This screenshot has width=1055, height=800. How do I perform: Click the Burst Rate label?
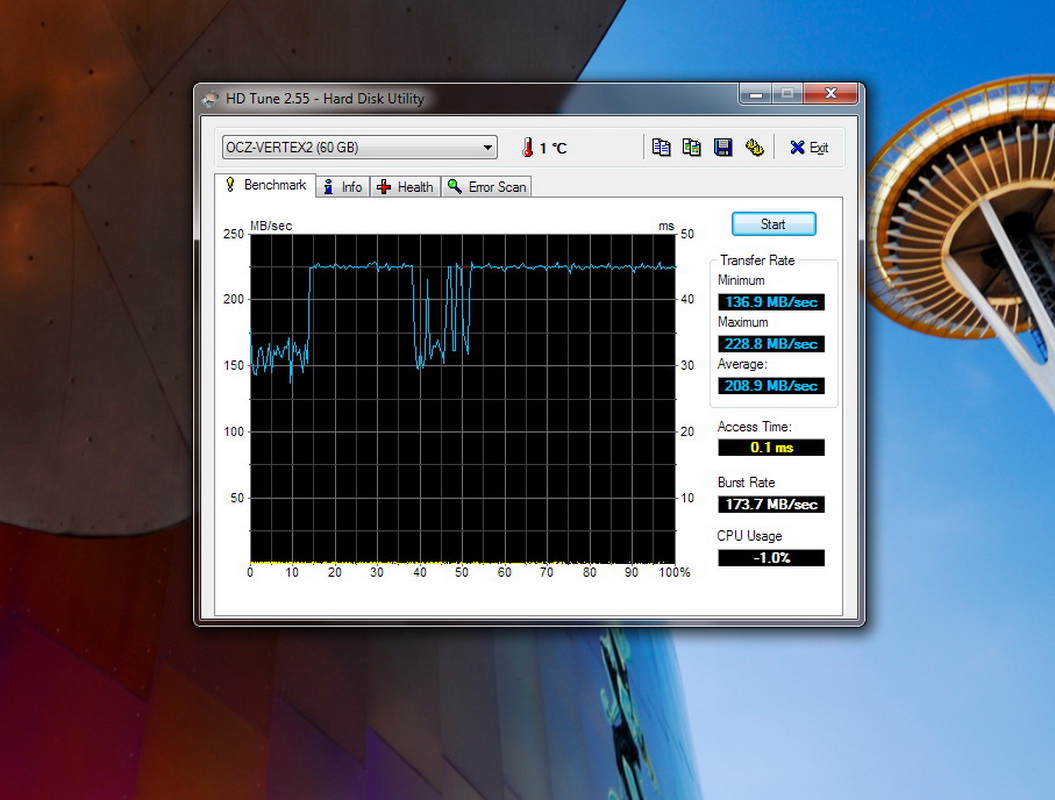click(746, 482)
